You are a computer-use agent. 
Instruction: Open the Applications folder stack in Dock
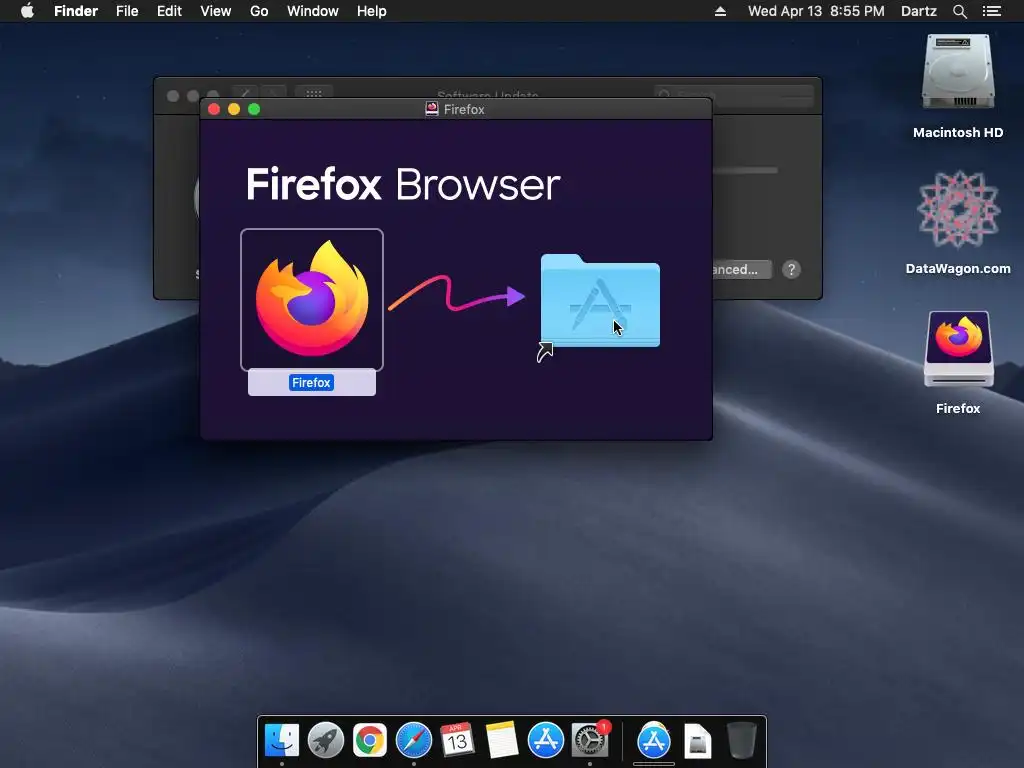[654, 741]
